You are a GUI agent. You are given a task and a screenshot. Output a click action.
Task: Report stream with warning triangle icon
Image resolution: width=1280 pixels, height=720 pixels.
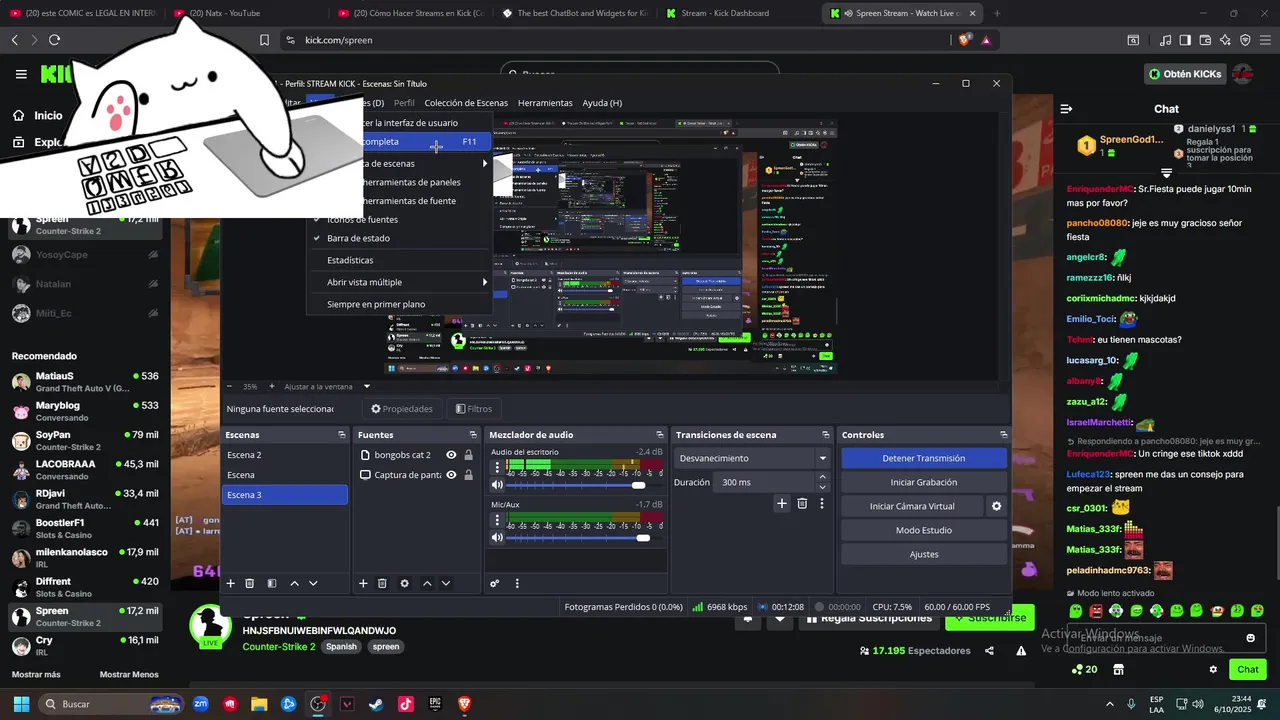1021,651
